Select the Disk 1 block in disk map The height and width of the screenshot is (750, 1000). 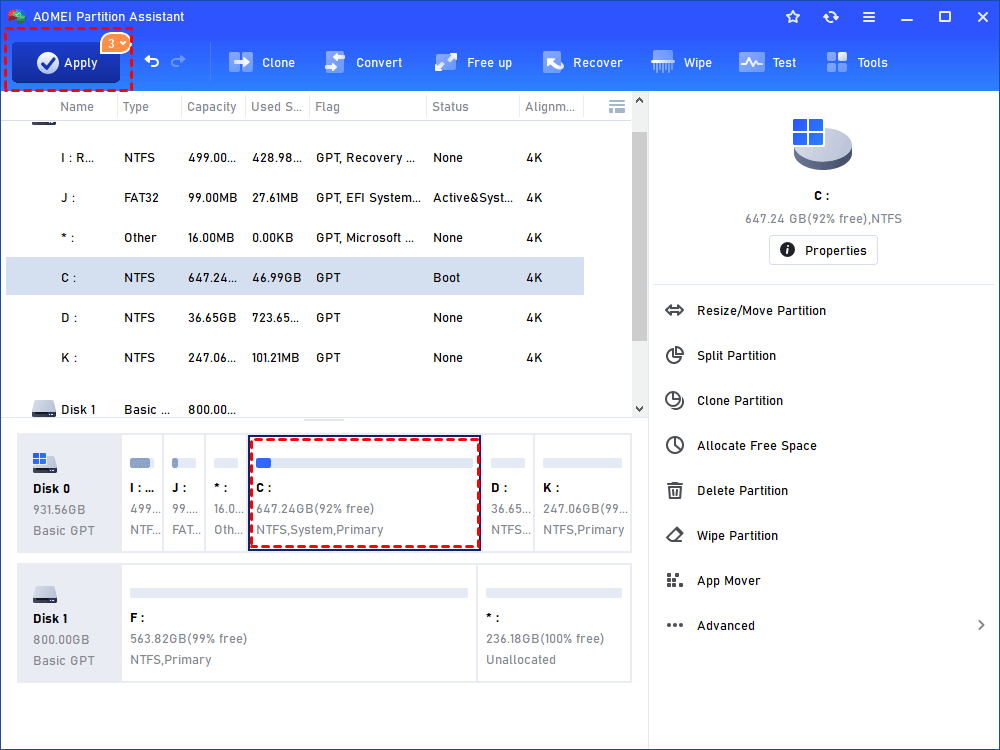[69, 623]
